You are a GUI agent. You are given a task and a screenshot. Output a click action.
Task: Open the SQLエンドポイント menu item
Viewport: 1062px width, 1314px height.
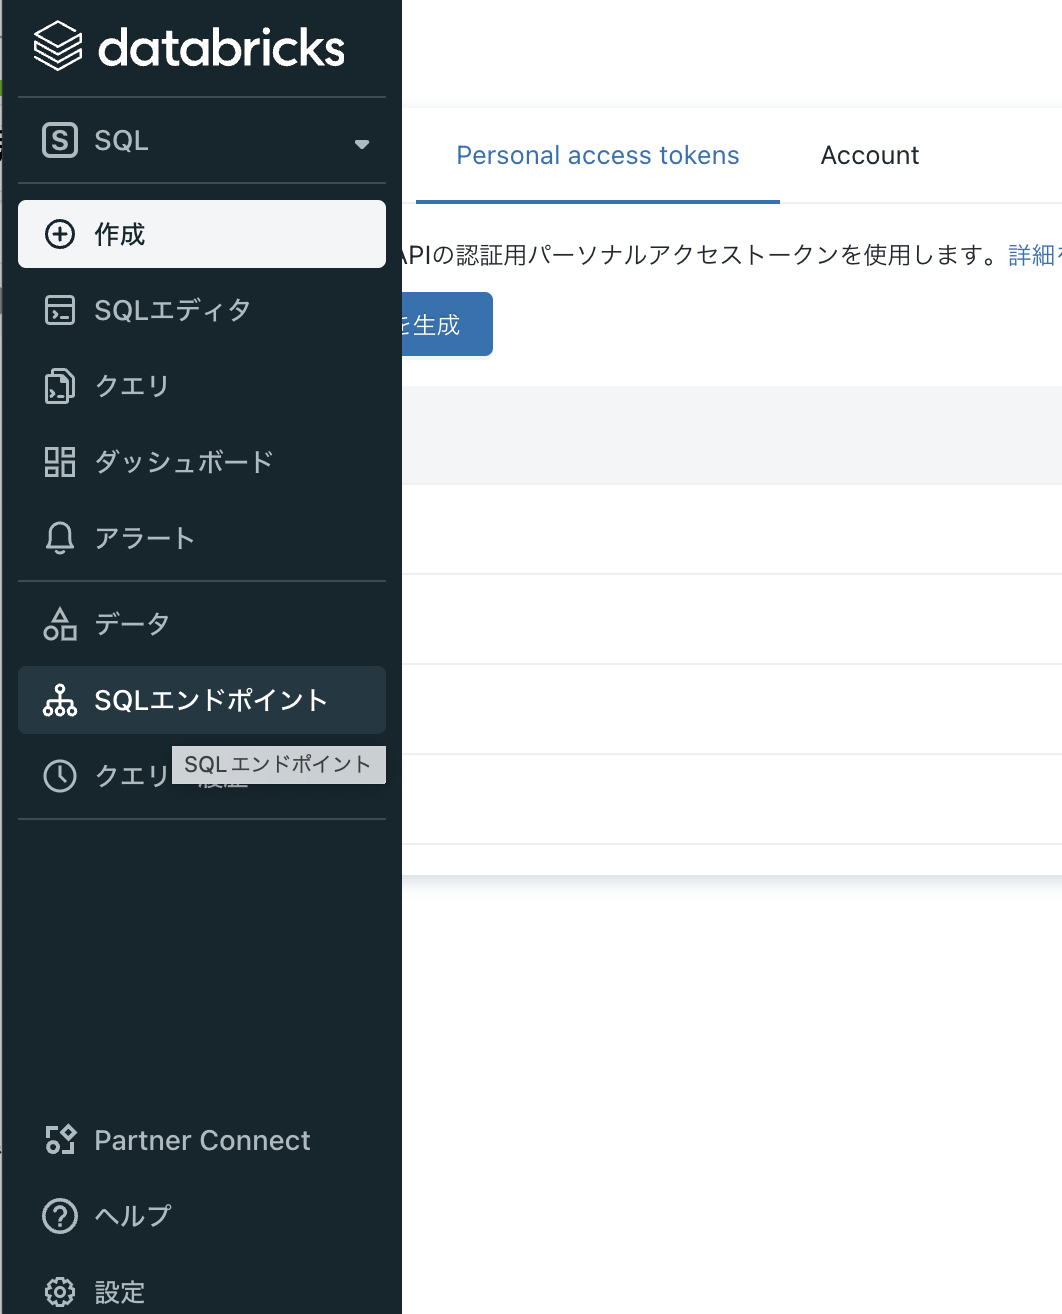point(202,700)
